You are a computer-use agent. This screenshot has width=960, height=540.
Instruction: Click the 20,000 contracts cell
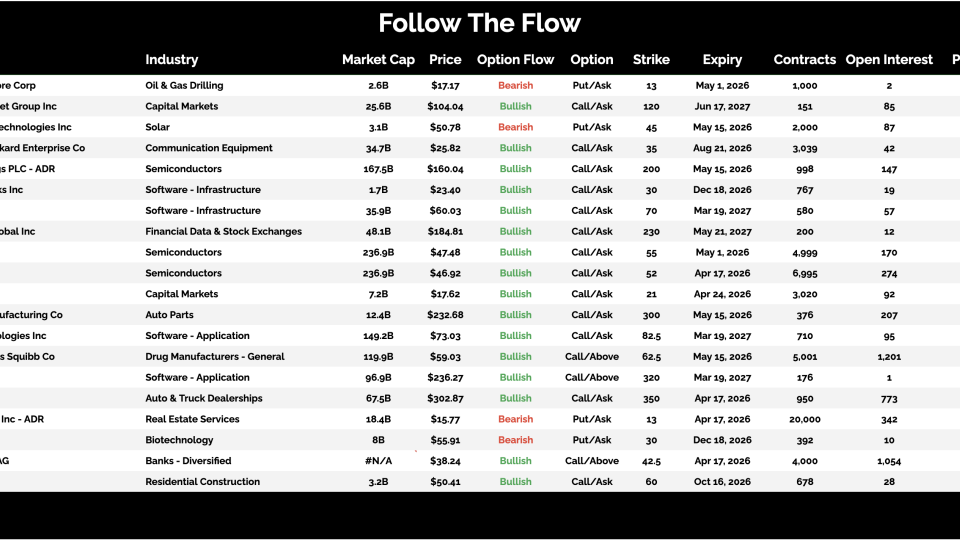point(805,420)
